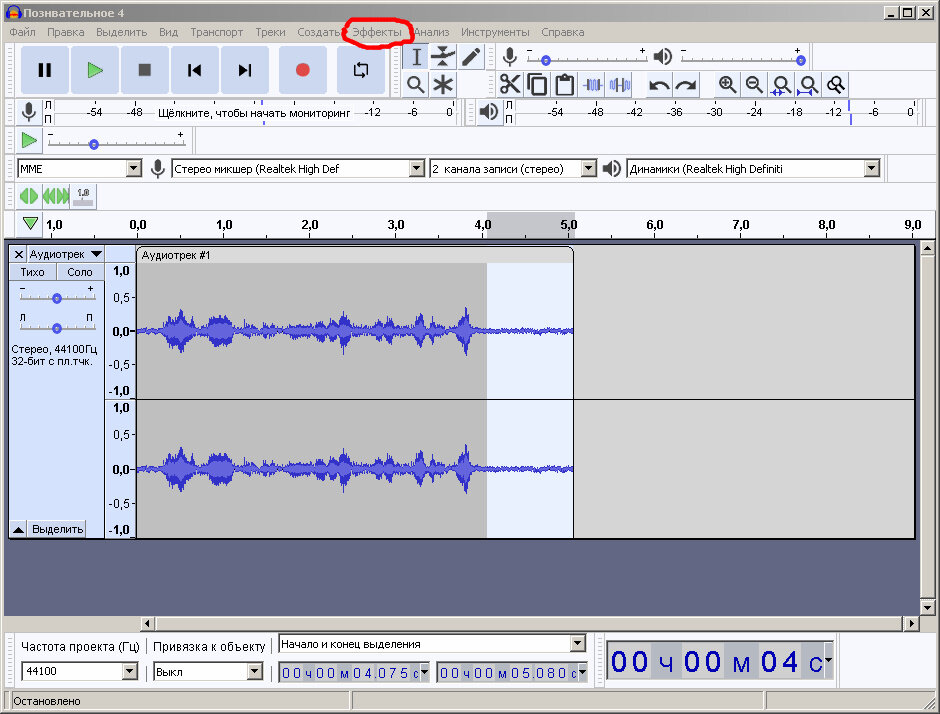Click the playback speed slider knob

[x=94, y=144]
